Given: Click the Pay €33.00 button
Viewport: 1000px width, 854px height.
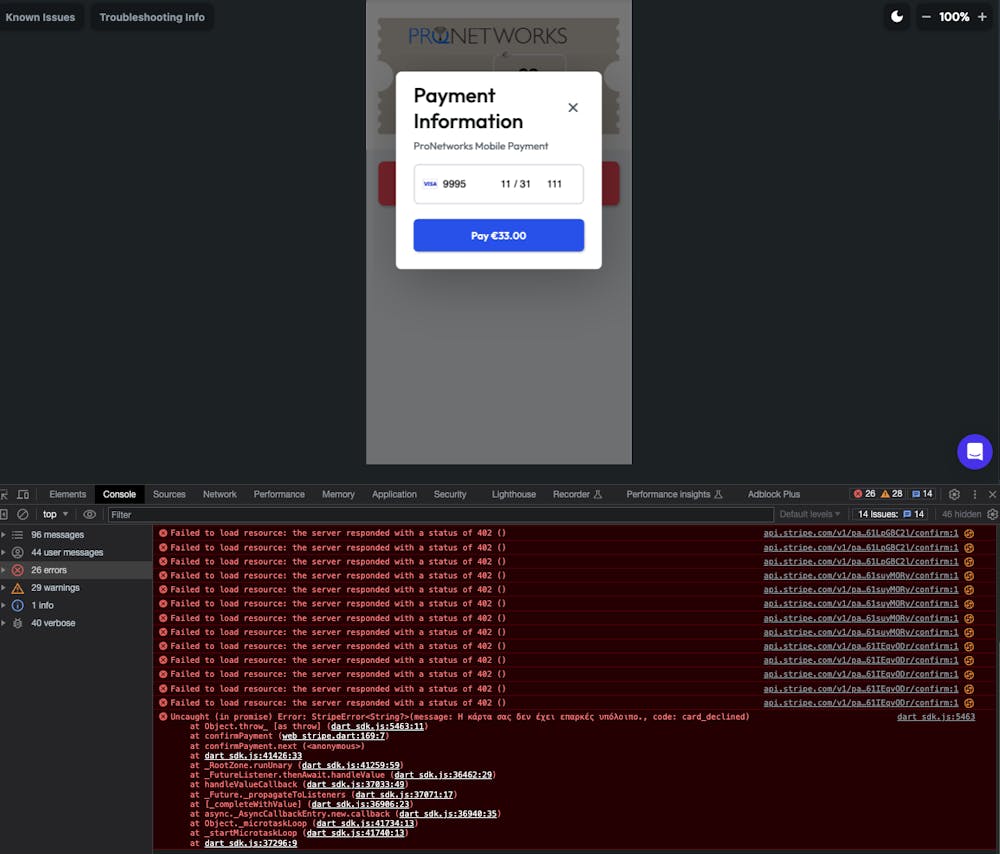Looking at the screenshot, I should [x=498, y=235].
